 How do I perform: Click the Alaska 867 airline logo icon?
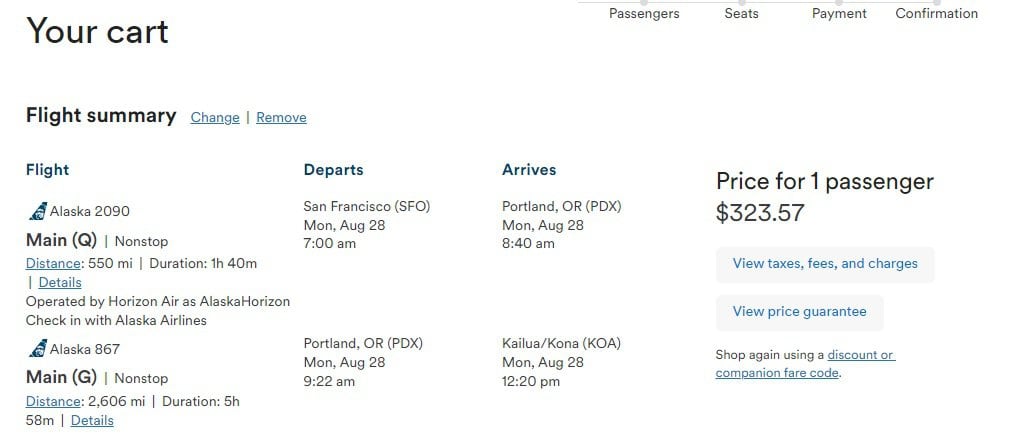[38, 349]
